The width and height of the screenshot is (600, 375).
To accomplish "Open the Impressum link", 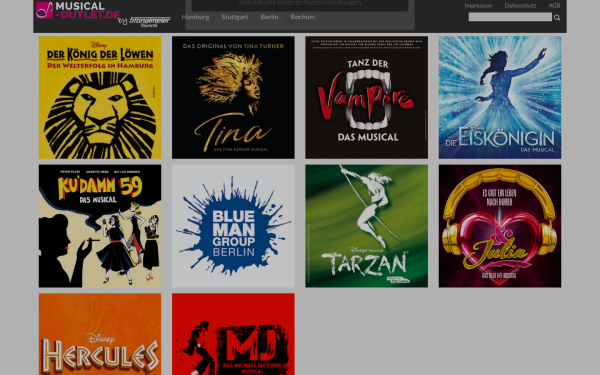I will [478, 5].
